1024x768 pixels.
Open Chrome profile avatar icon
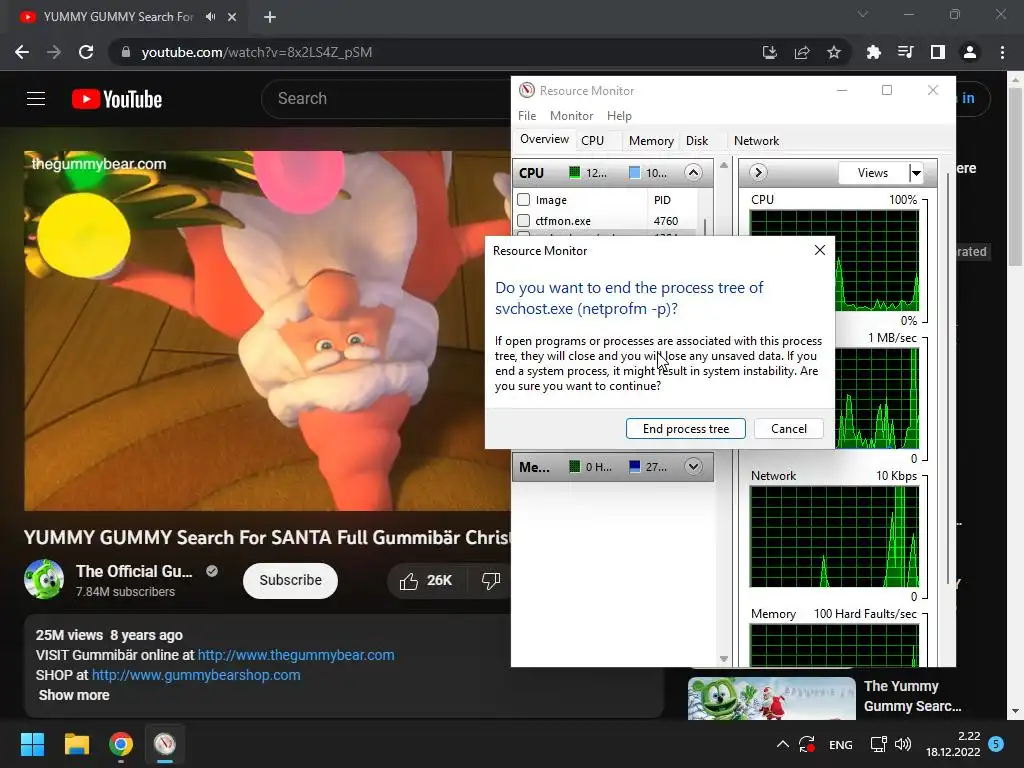point(970,52)
